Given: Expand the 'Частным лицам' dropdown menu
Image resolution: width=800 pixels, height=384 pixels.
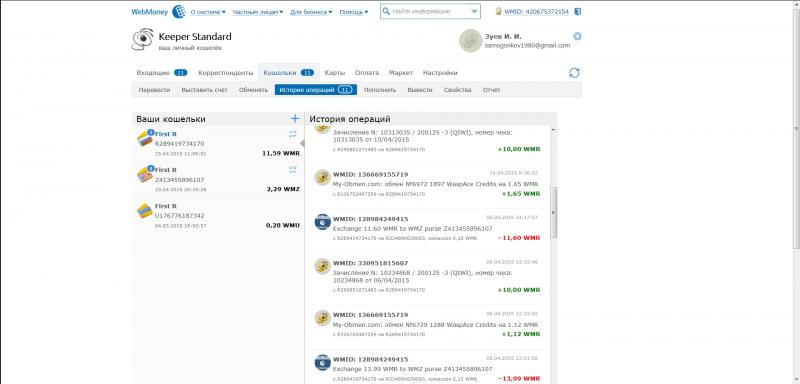Looking at the screenshot, I should pyautogui.click(x=258, y=12).
